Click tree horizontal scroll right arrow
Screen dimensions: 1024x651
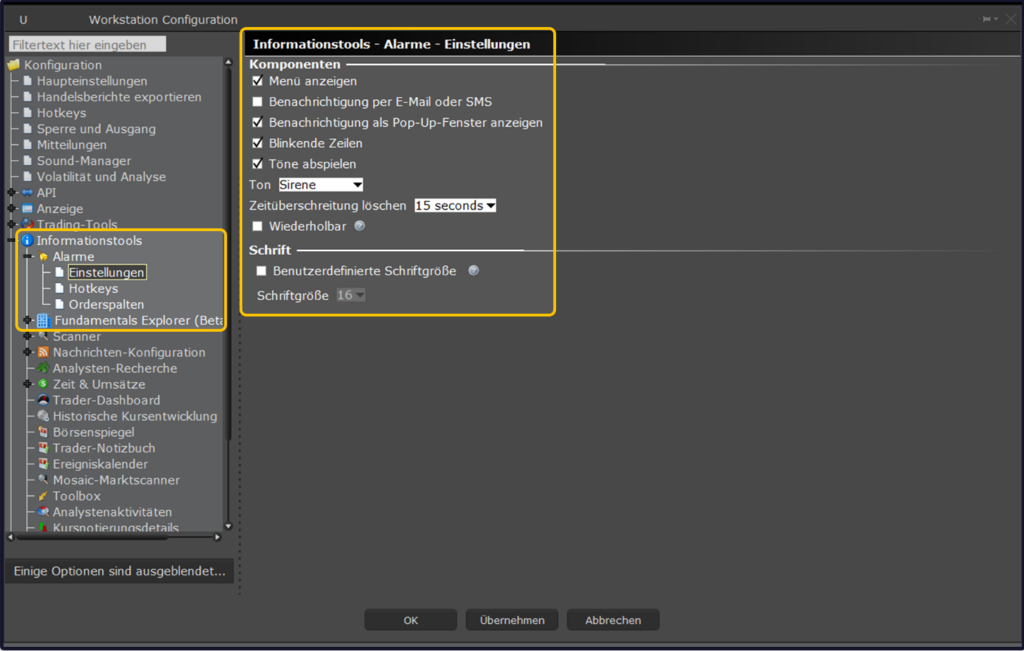coord(217,537)
